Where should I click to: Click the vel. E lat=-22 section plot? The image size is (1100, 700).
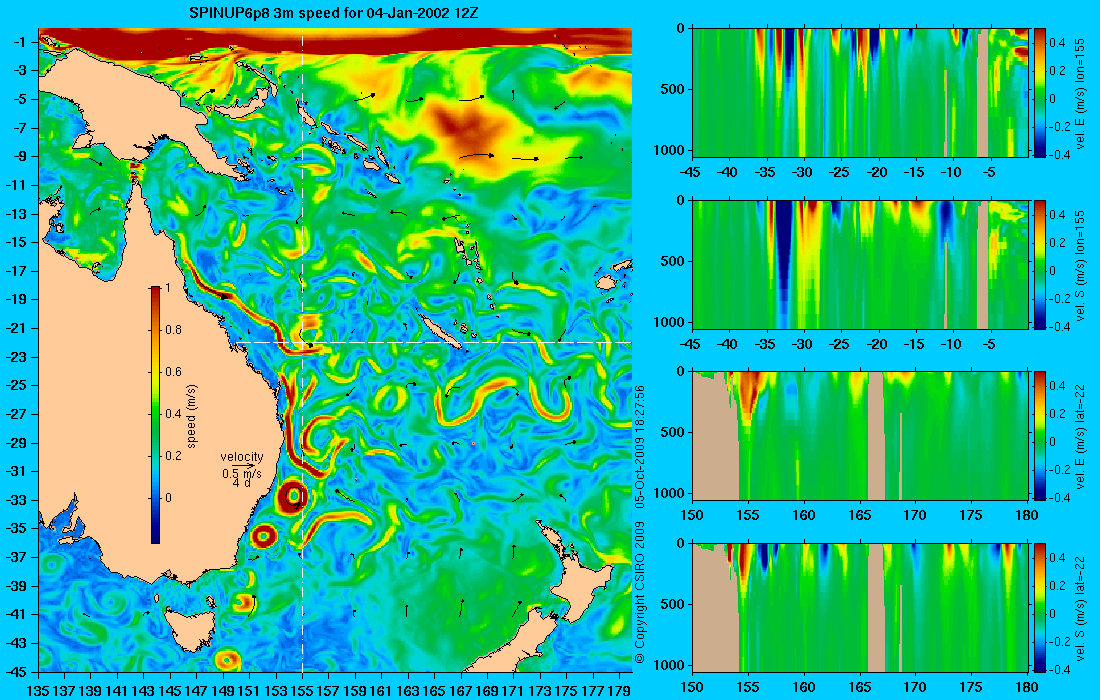[860, 436]
